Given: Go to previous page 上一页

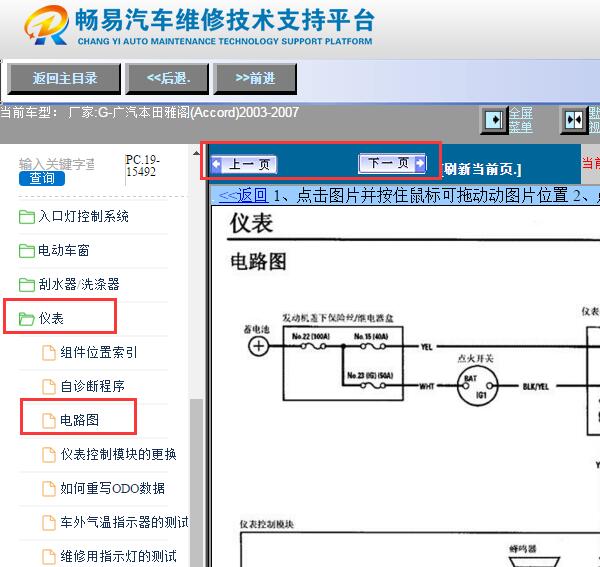Looking at the screenshot, I should tap(244, 165).
